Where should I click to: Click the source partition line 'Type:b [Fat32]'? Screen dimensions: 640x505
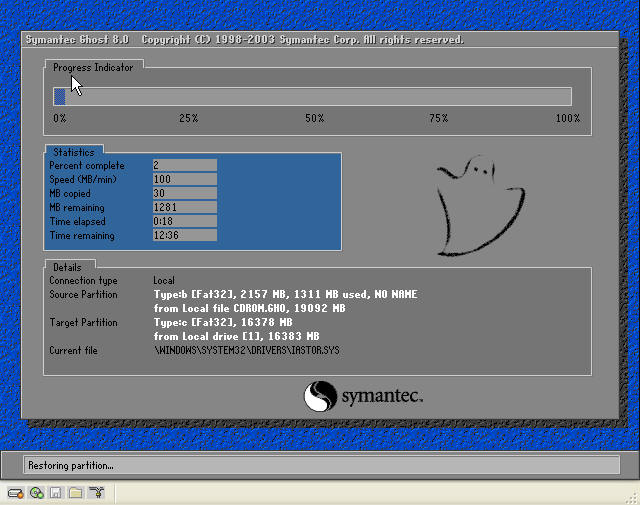pos(285,294)
